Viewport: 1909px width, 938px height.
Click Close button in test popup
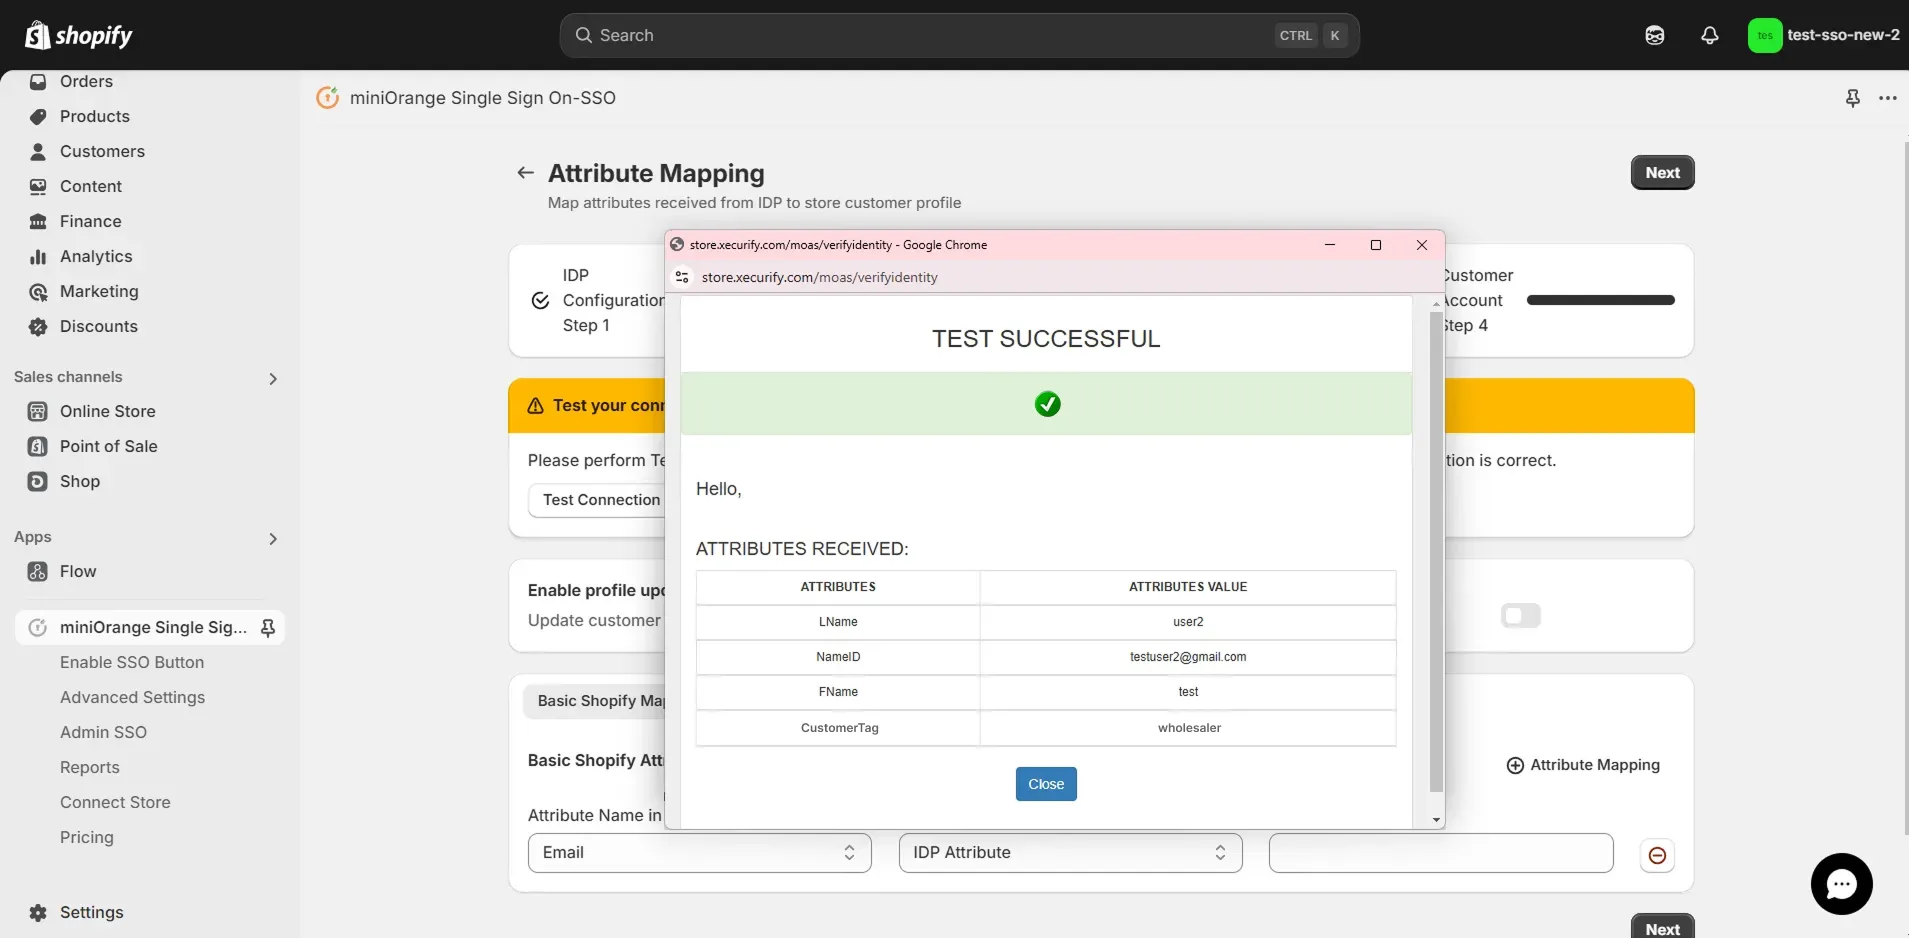click(1046, 784)
